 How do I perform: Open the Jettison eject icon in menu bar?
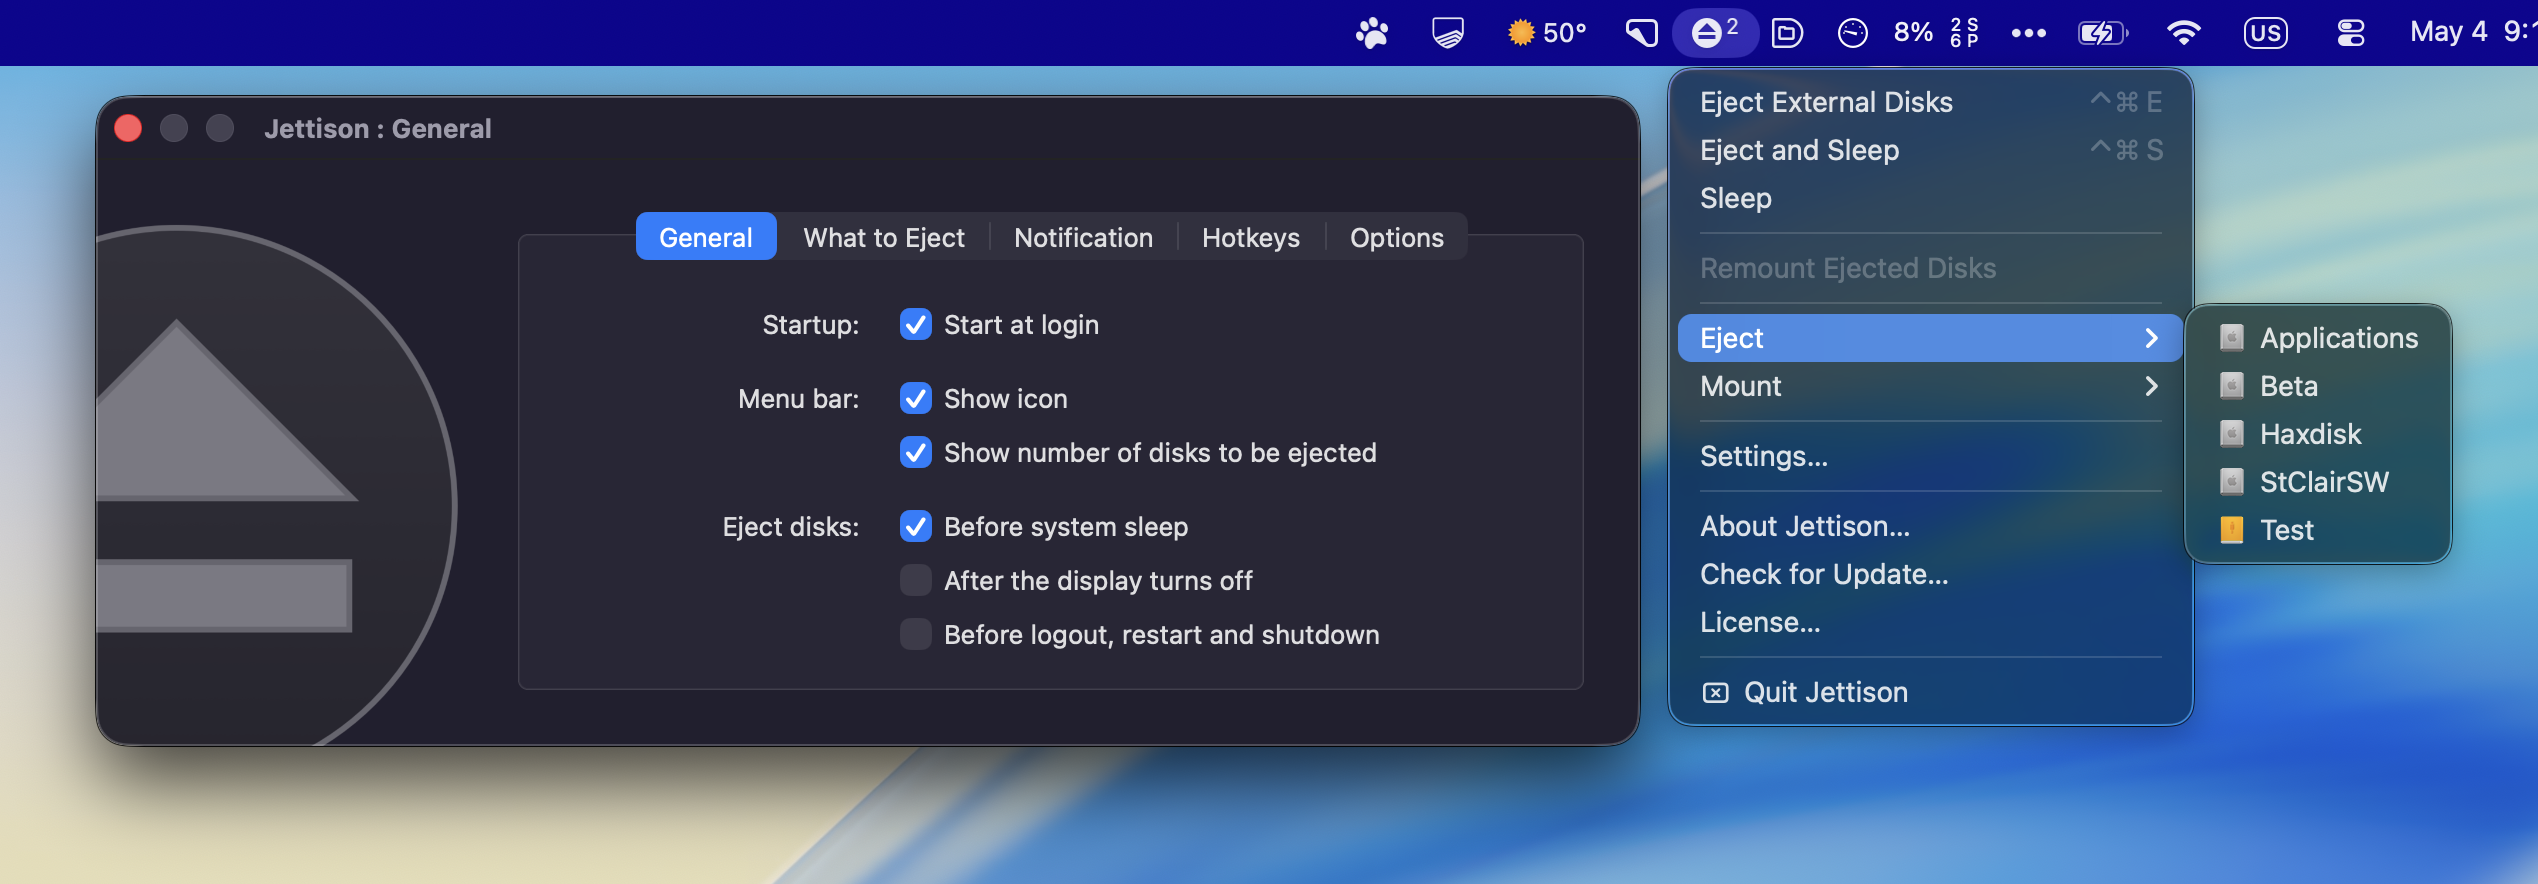pos(1715,33)
